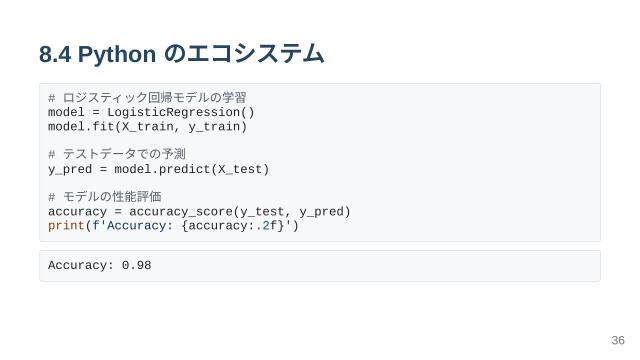Click the comment 'ロジスティック回帰モデルの学習'

tap(154, 98)
